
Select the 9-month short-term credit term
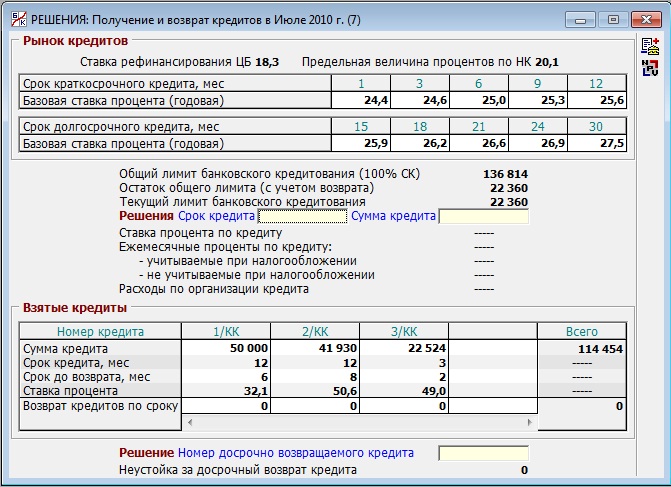coord(537,83)
